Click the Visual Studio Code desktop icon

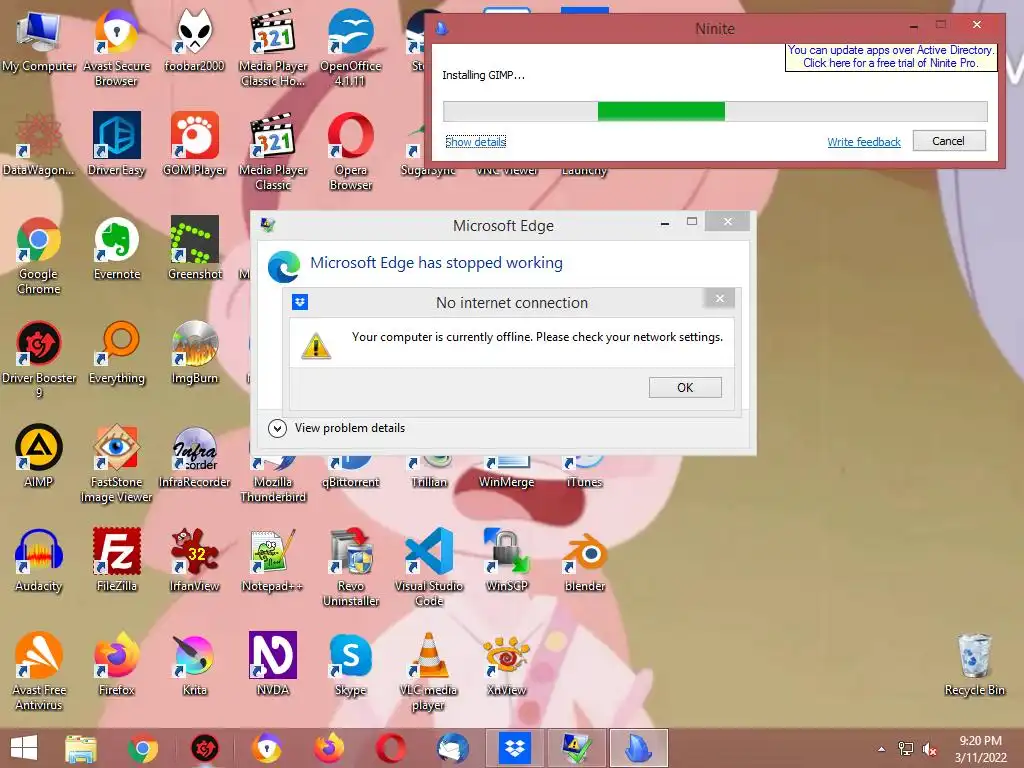pyautogui.click(x=429, y=568)
